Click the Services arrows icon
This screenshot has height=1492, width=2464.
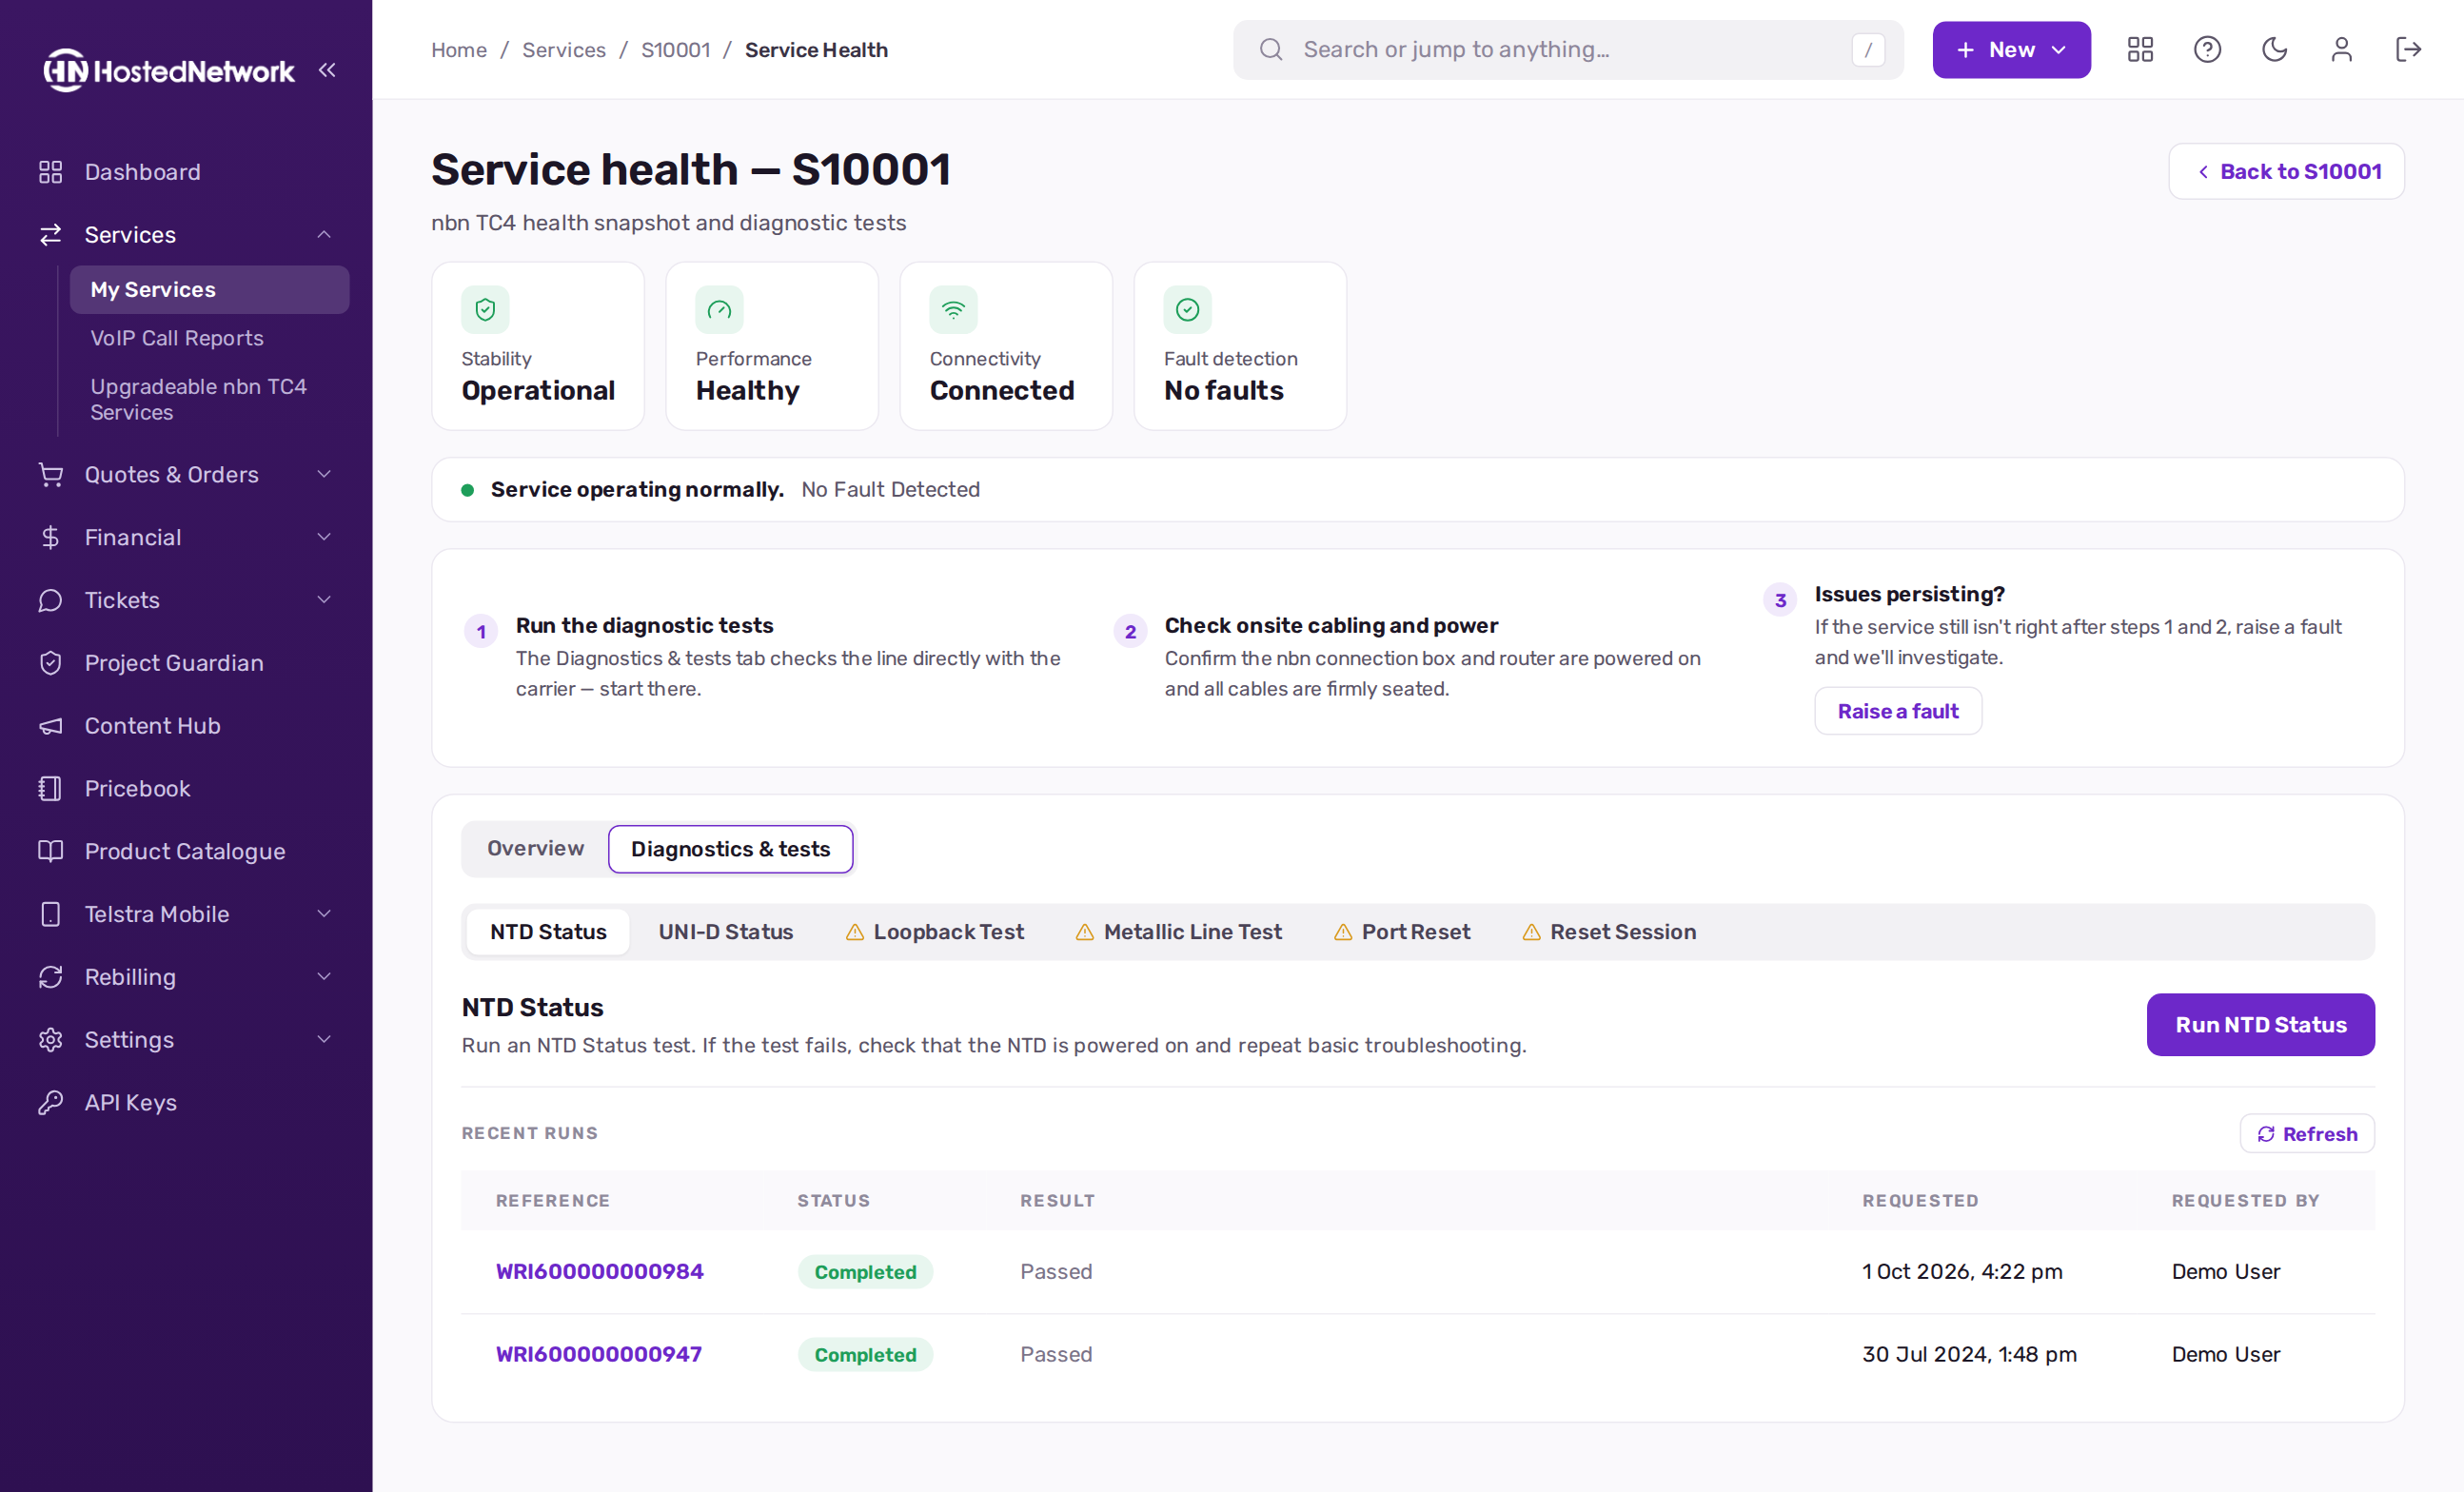pyautogui.click(x=50, y=235)
